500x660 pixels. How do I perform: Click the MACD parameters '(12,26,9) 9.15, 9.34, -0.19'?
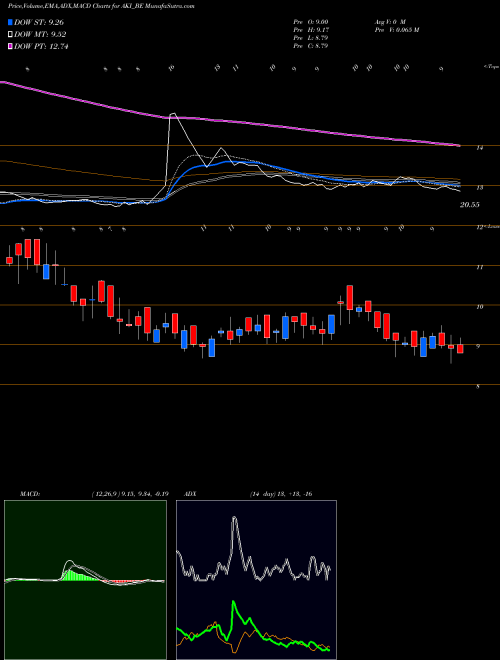coord(130,494)
